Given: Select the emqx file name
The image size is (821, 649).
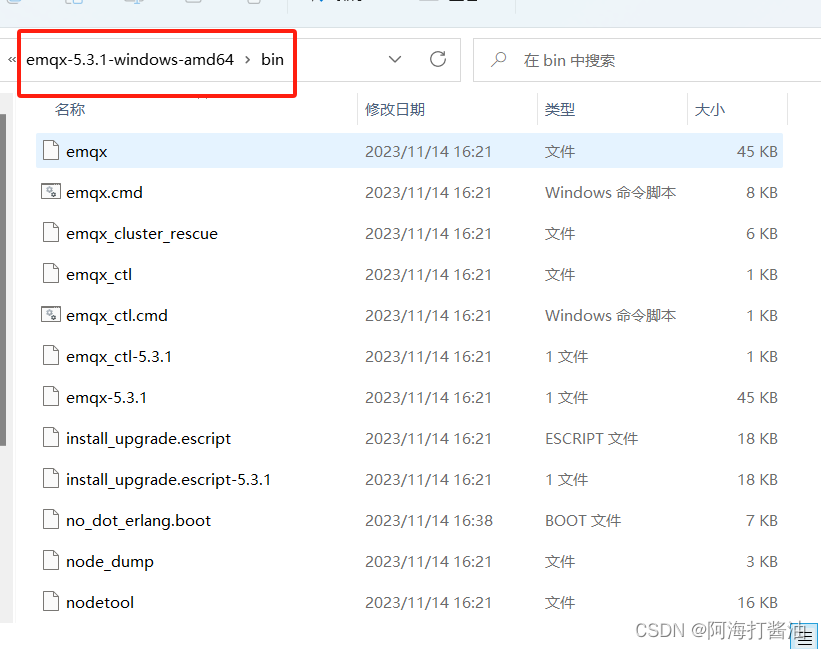Looking at the screenshot, I should (x=86, y=152).
